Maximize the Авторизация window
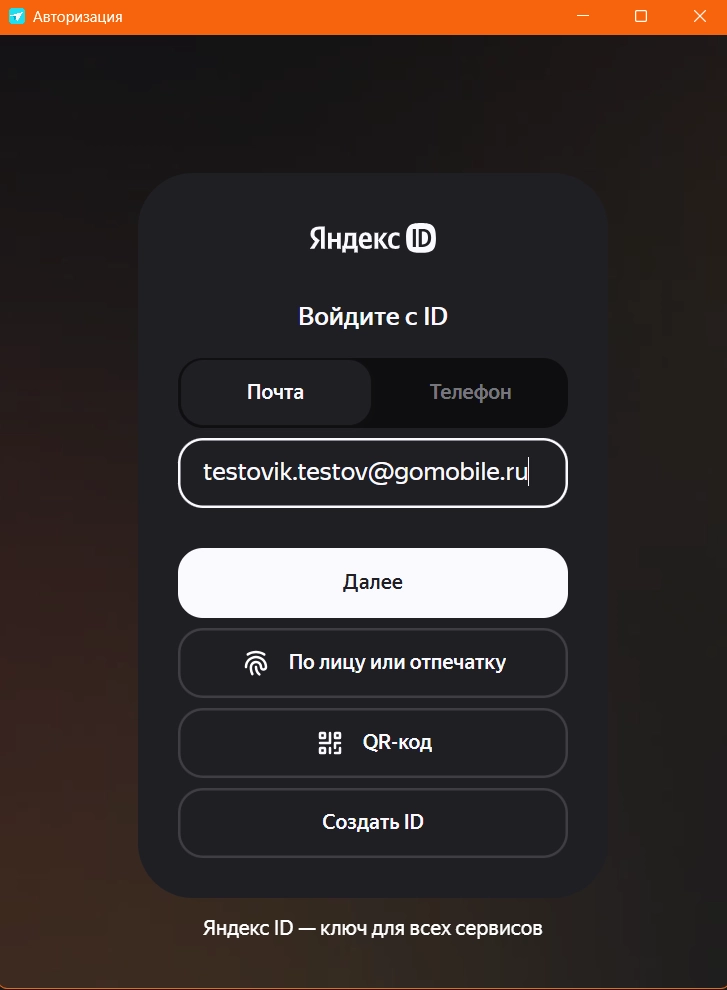Screen dimensions: 727x990 (642, 16)
